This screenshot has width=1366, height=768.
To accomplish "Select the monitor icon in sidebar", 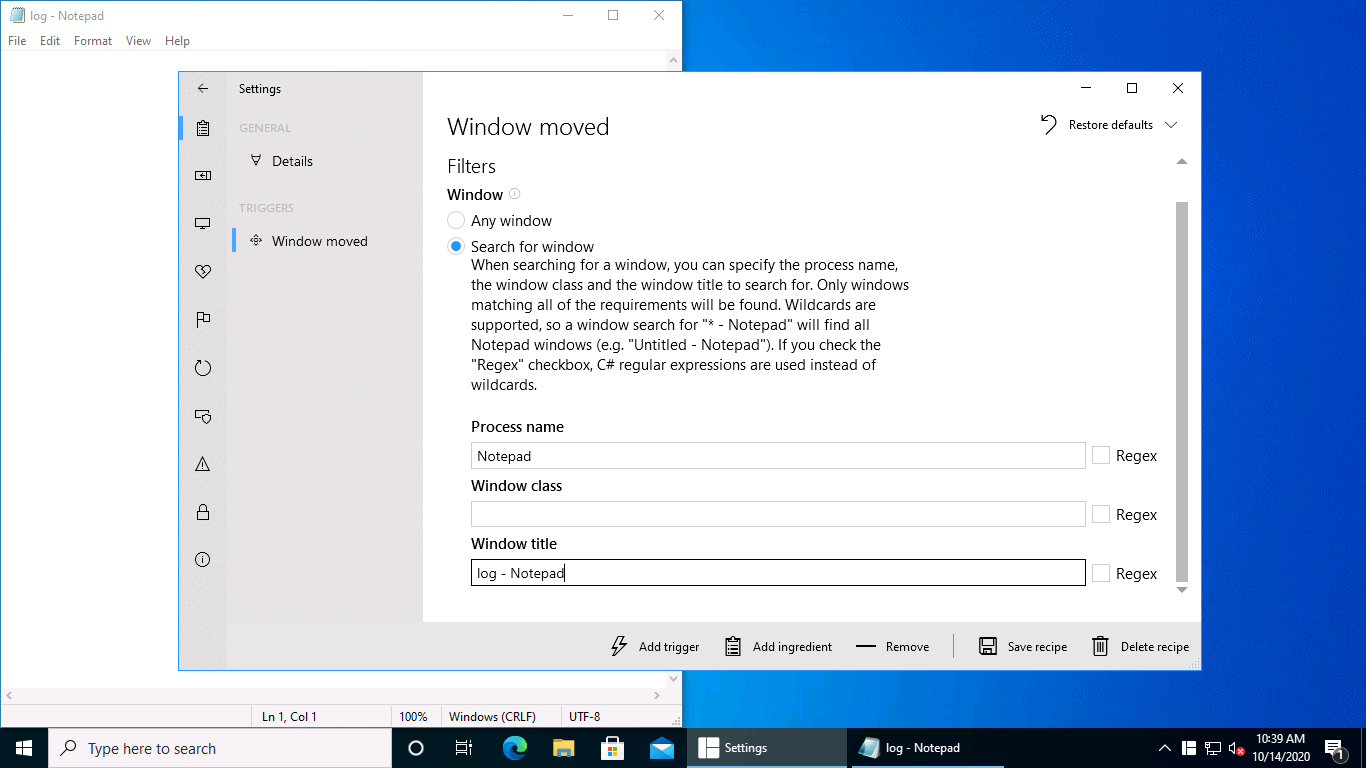I will point(203,224).
